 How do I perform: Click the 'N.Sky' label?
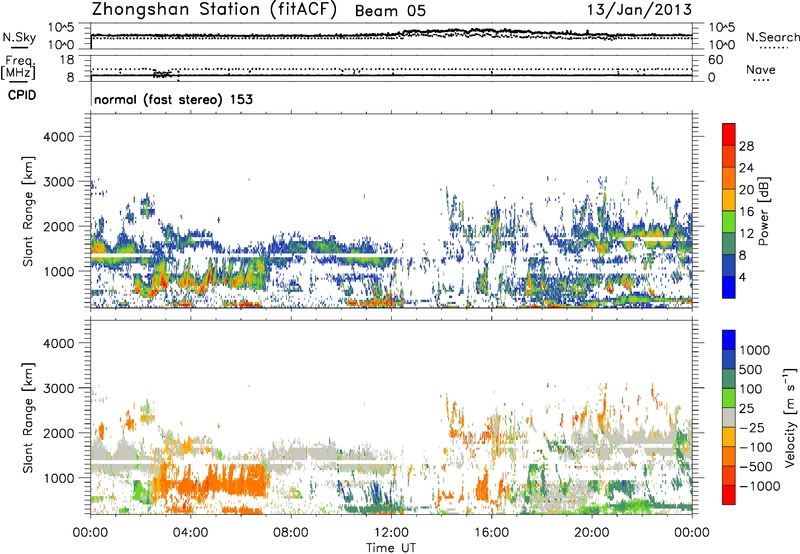[19, 37]
